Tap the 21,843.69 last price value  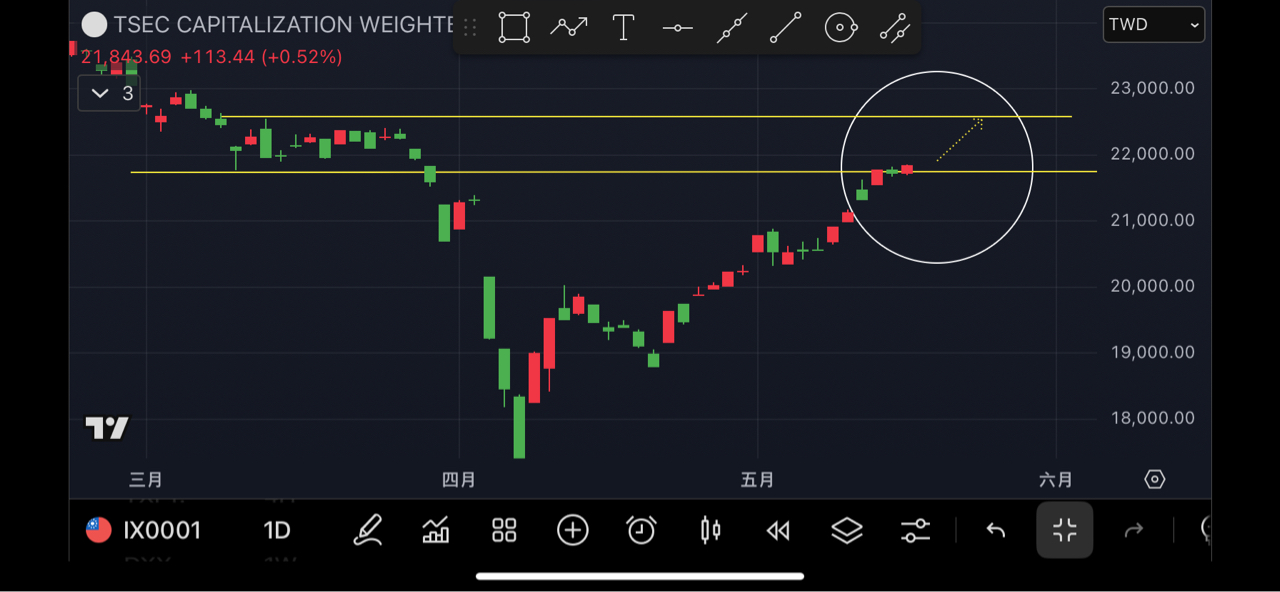coord(127,57)
